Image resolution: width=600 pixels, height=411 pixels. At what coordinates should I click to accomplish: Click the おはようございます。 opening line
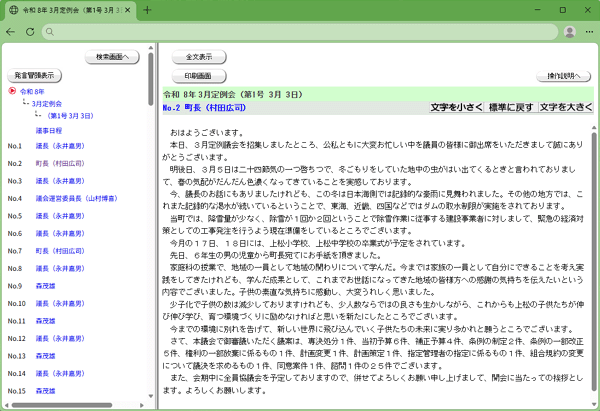tap(207, 133)
